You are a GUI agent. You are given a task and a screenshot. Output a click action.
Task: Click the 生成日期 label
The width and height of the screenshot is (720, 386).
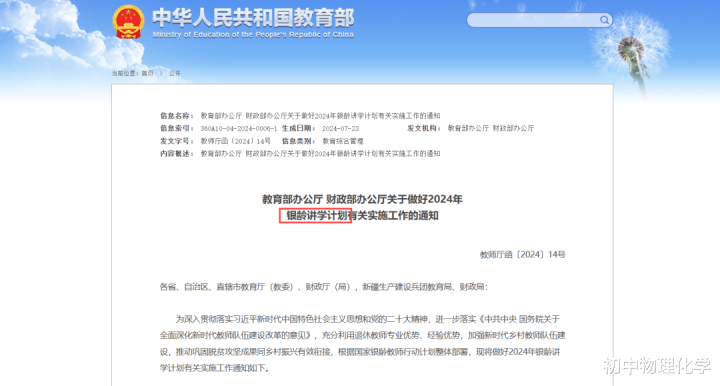tap(298, 129)
